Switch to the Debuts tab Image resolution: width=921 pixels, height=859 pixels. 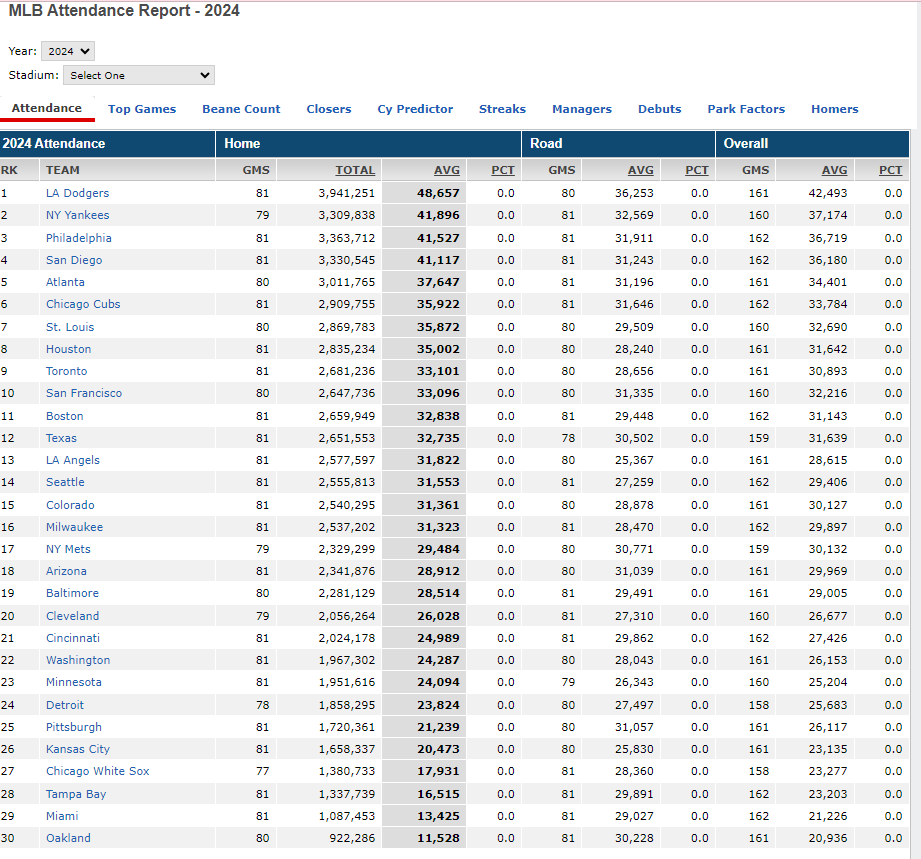[x=660, y=109]
